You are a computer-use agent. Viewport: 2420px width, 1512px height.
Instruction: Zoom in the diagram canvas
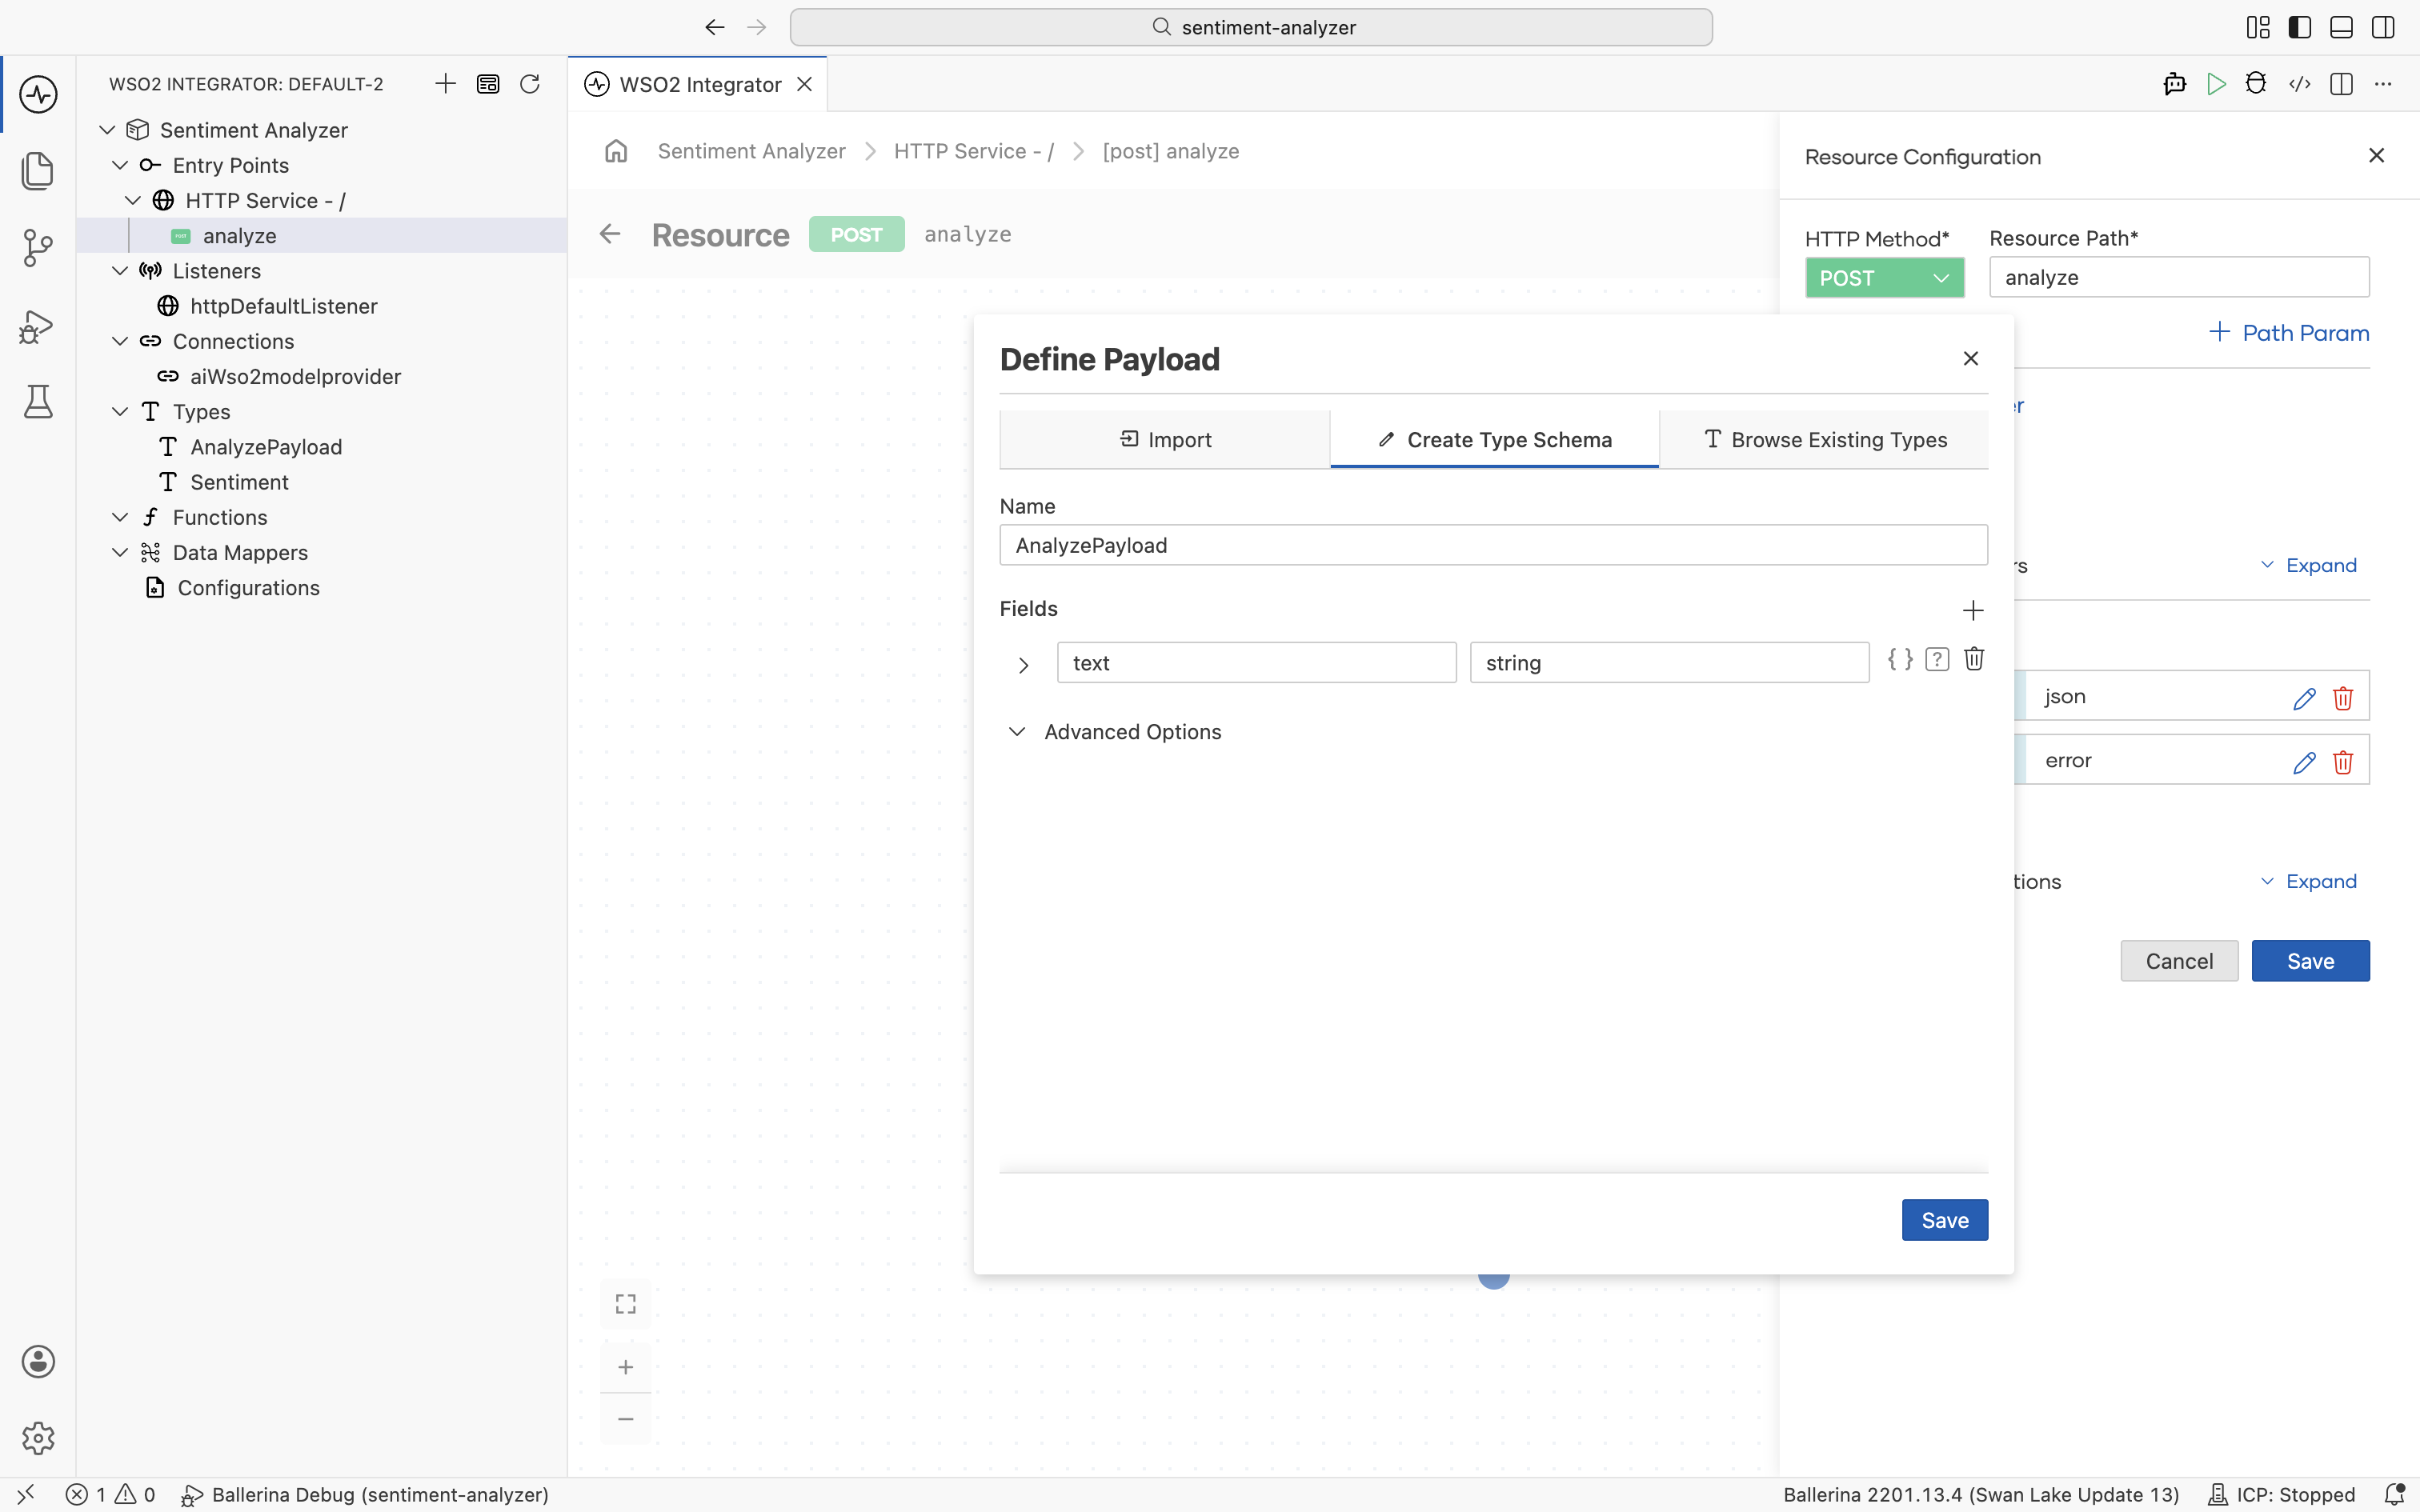click(x=626, y=1367)
